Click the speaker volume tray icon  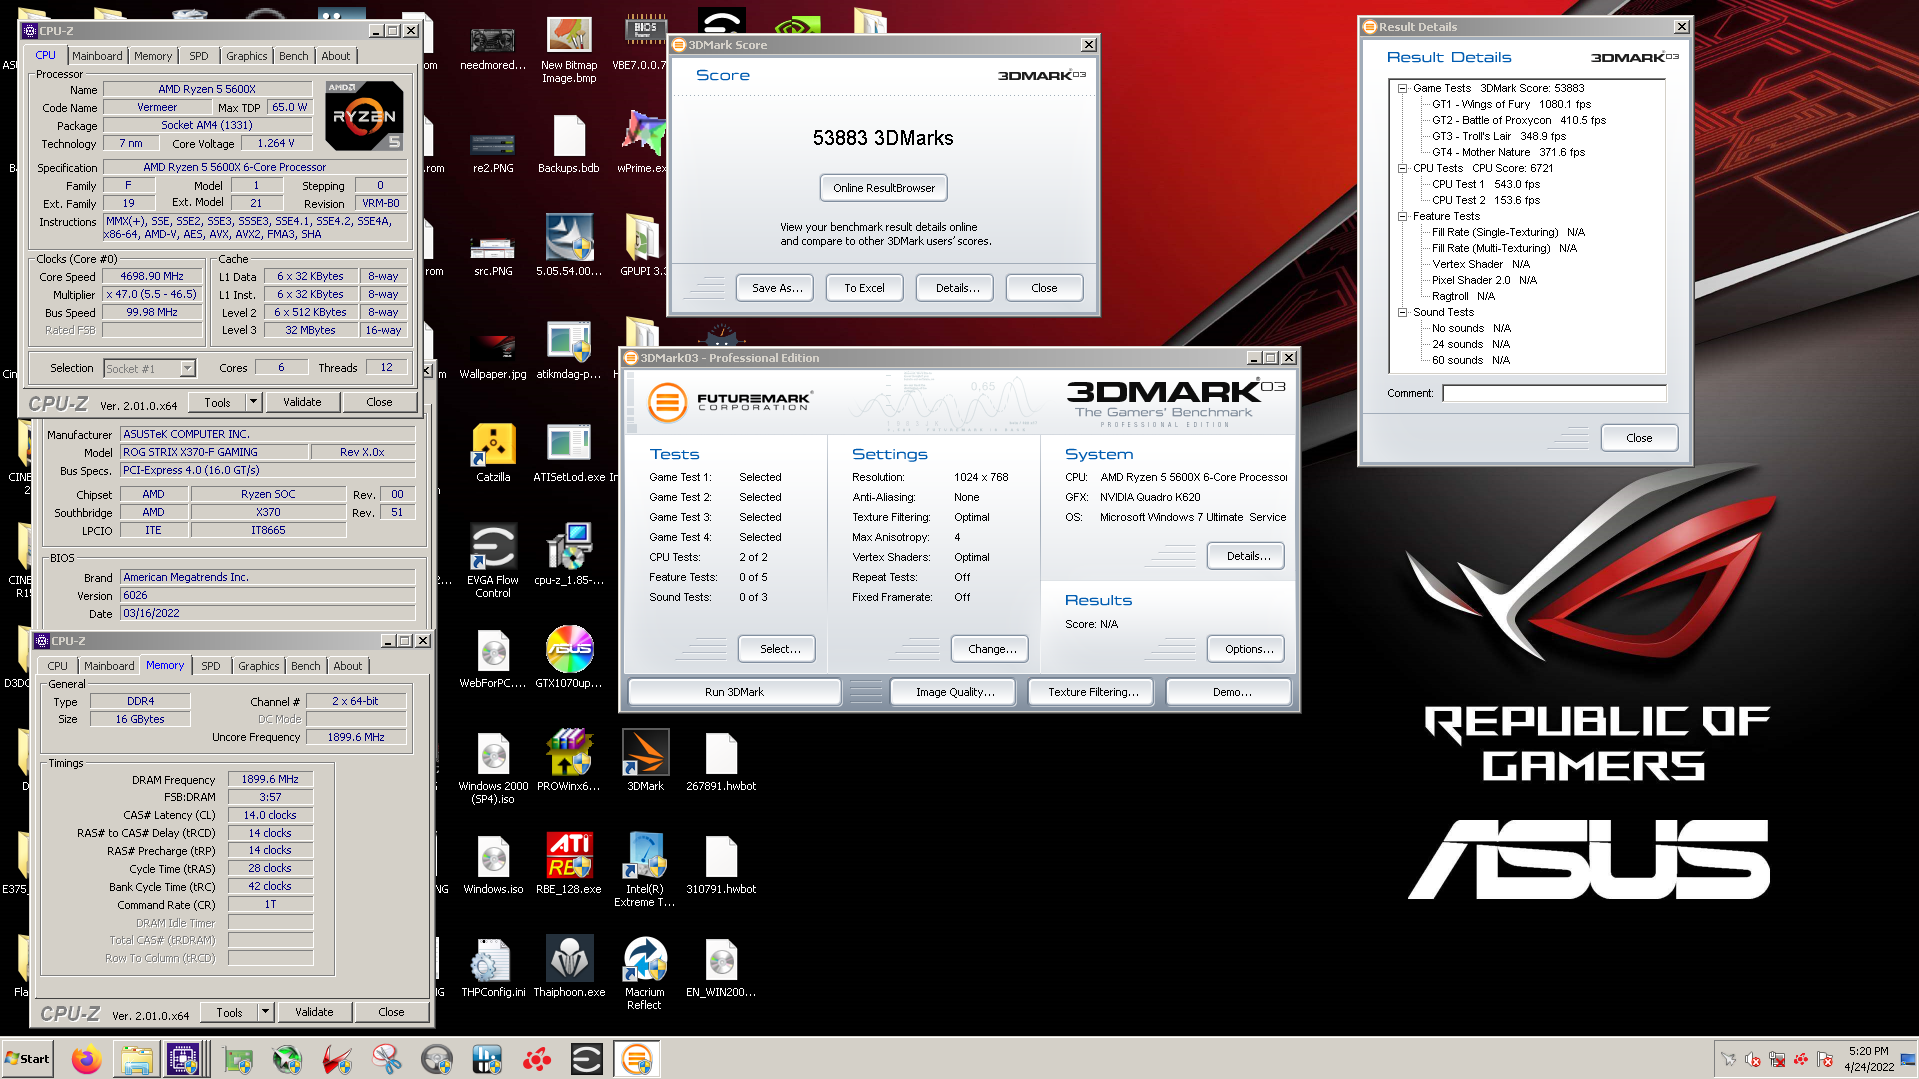point(1752,1059)
